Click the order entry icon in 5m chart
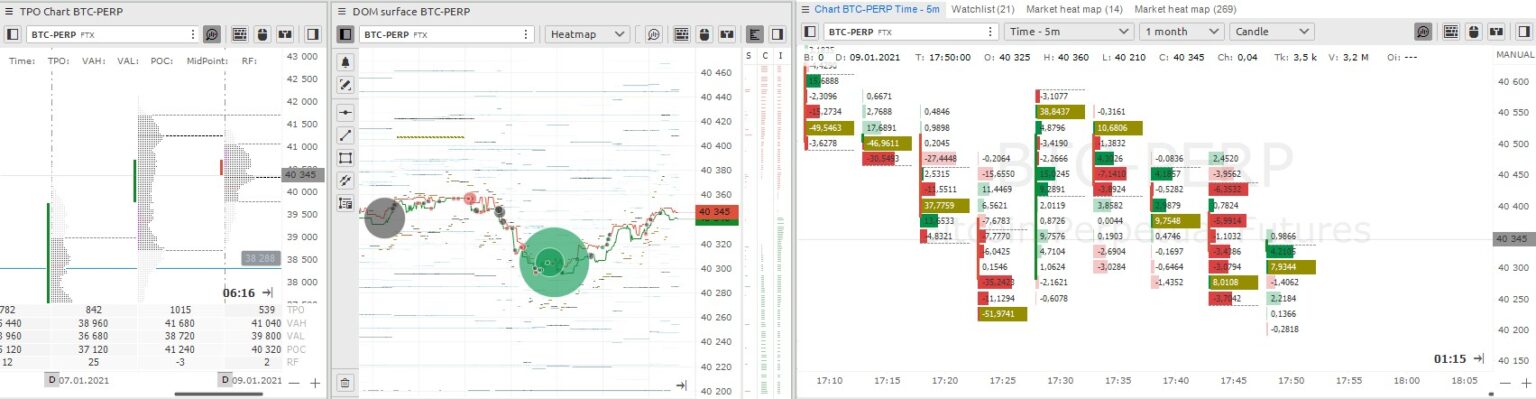This screenshot has width=1536, height=399. 1496,31
